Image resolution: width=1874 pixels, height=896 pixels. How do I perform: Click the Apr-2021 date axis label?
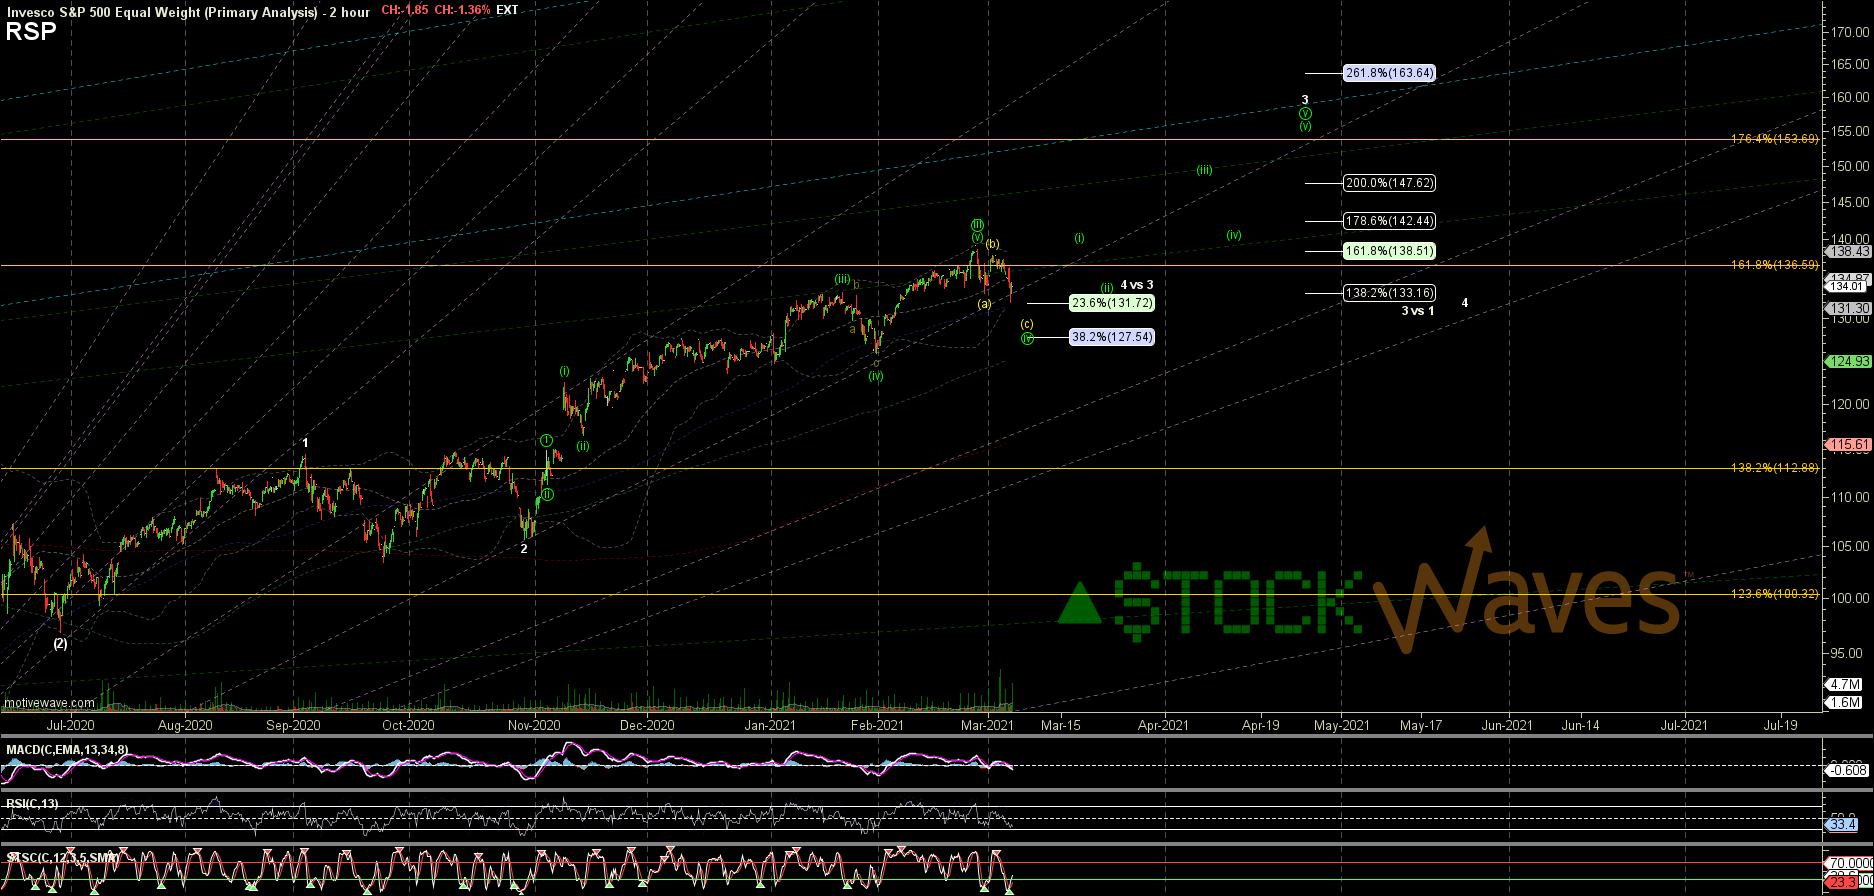tap(1164, 725)
